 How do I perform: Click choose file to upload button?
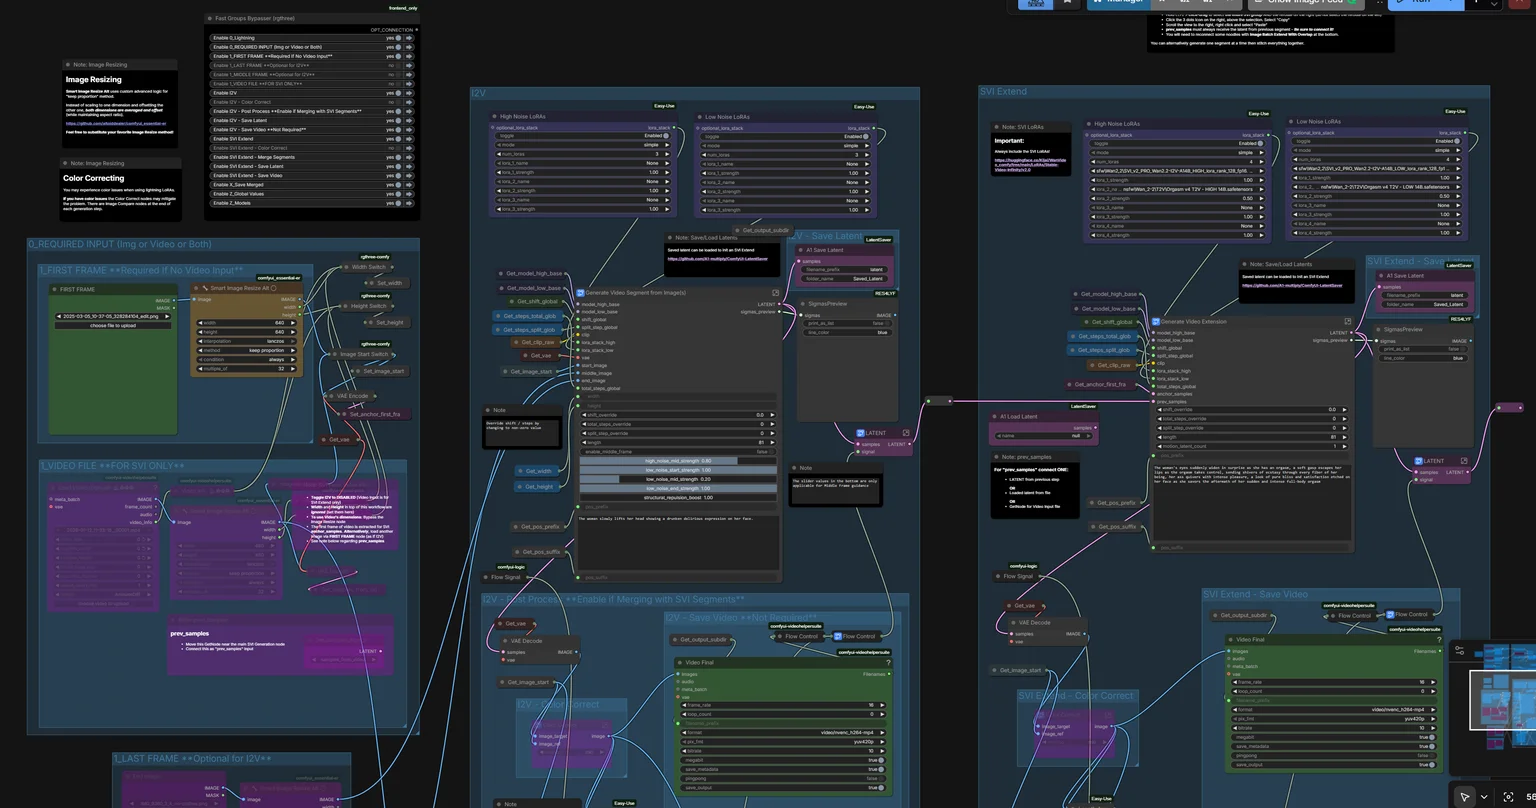tap(113, 326)
